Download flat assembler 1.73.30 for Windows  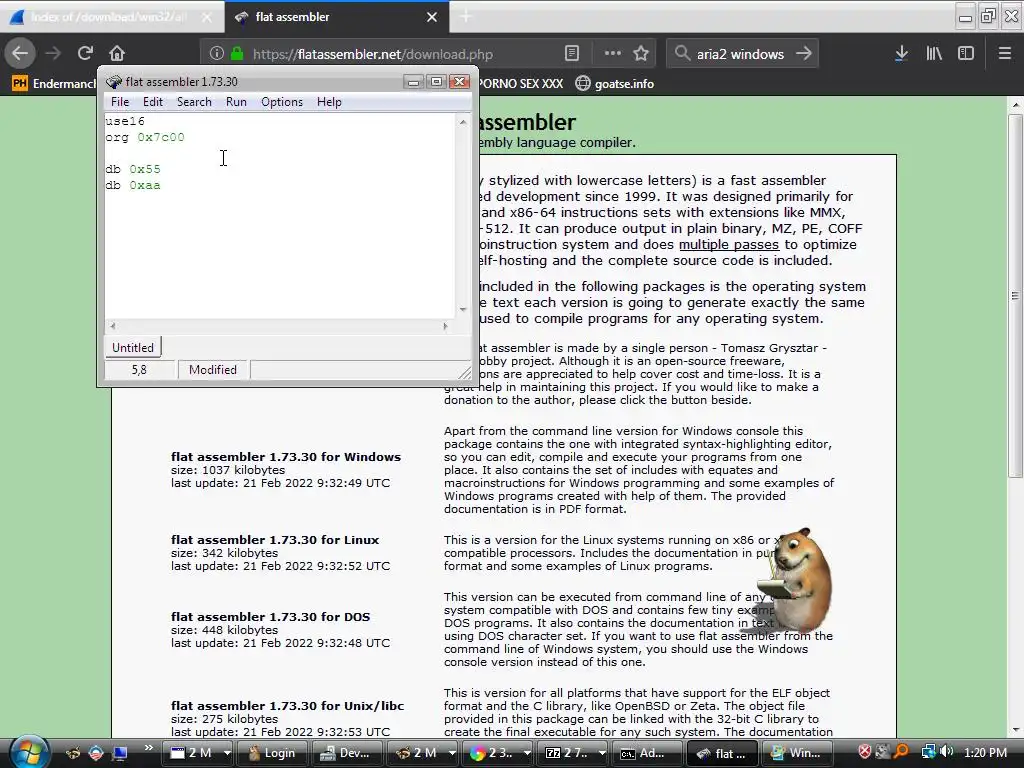286,456
